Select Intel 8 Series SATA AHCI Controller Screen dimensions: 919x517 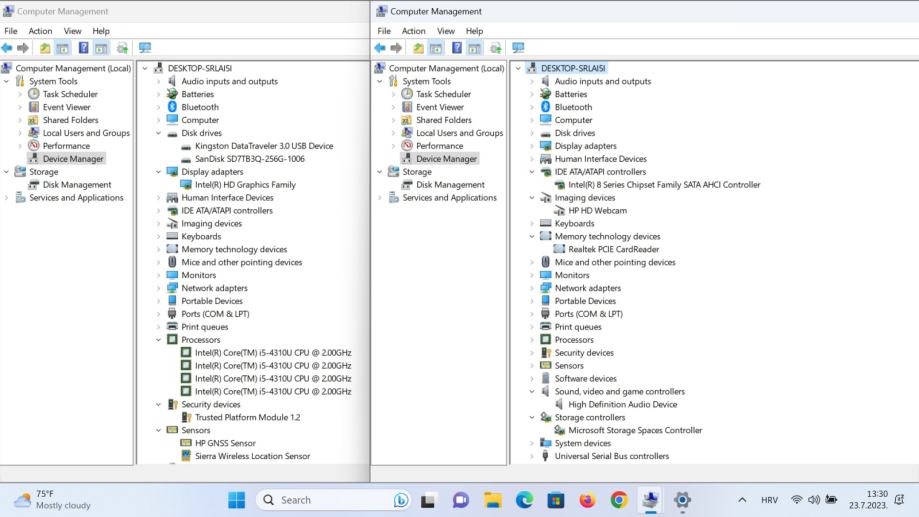coord(664,185)
